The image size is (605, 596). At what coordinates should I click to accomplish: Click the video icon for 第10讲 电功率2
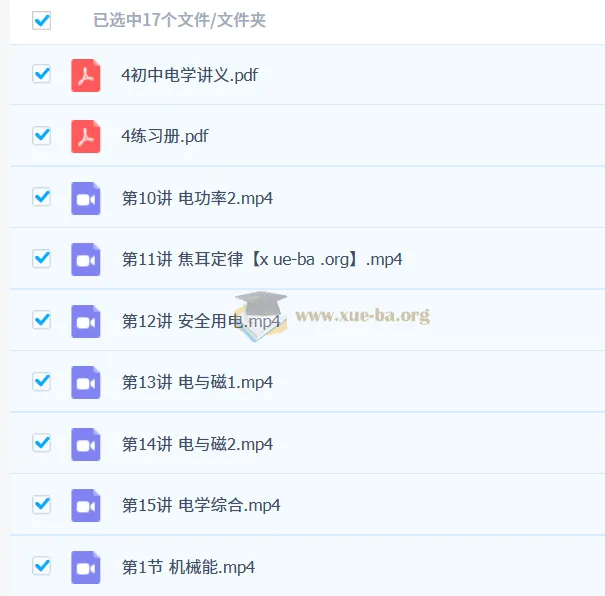pyautogui.click(x=86, y=198)
